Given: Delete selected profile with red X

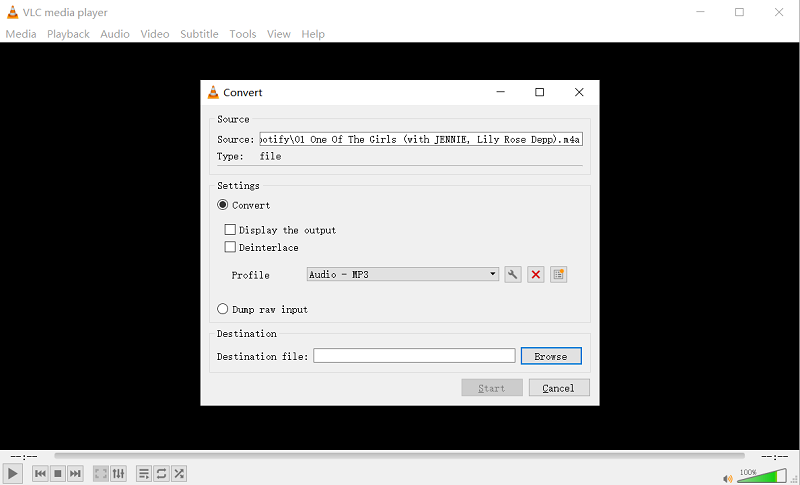Looking at the screenshot, I should click(x=536, y=274).
